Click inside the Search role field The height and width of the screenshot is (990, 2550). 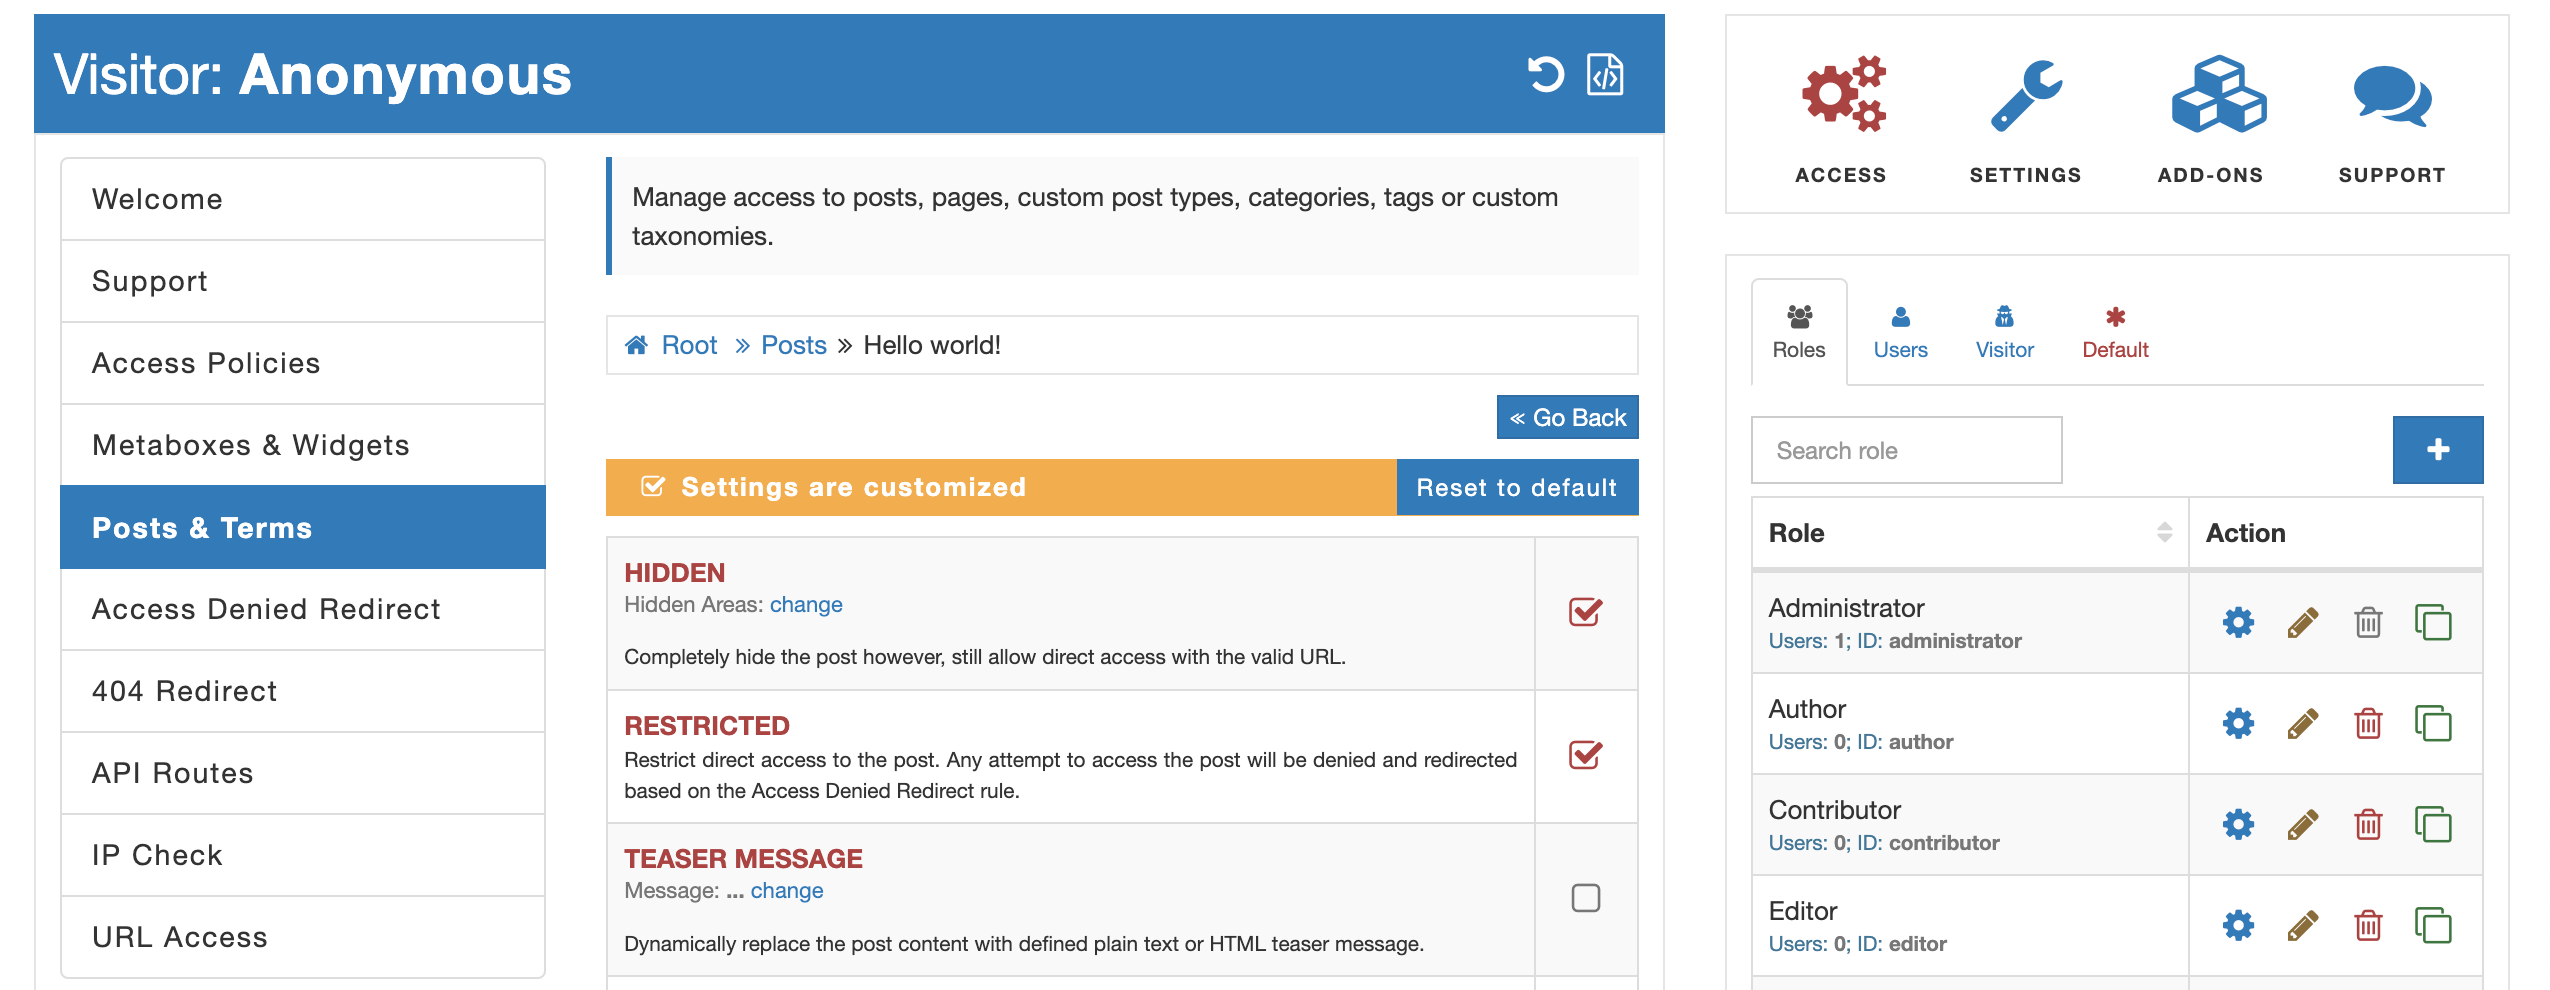click(1905, 450)
